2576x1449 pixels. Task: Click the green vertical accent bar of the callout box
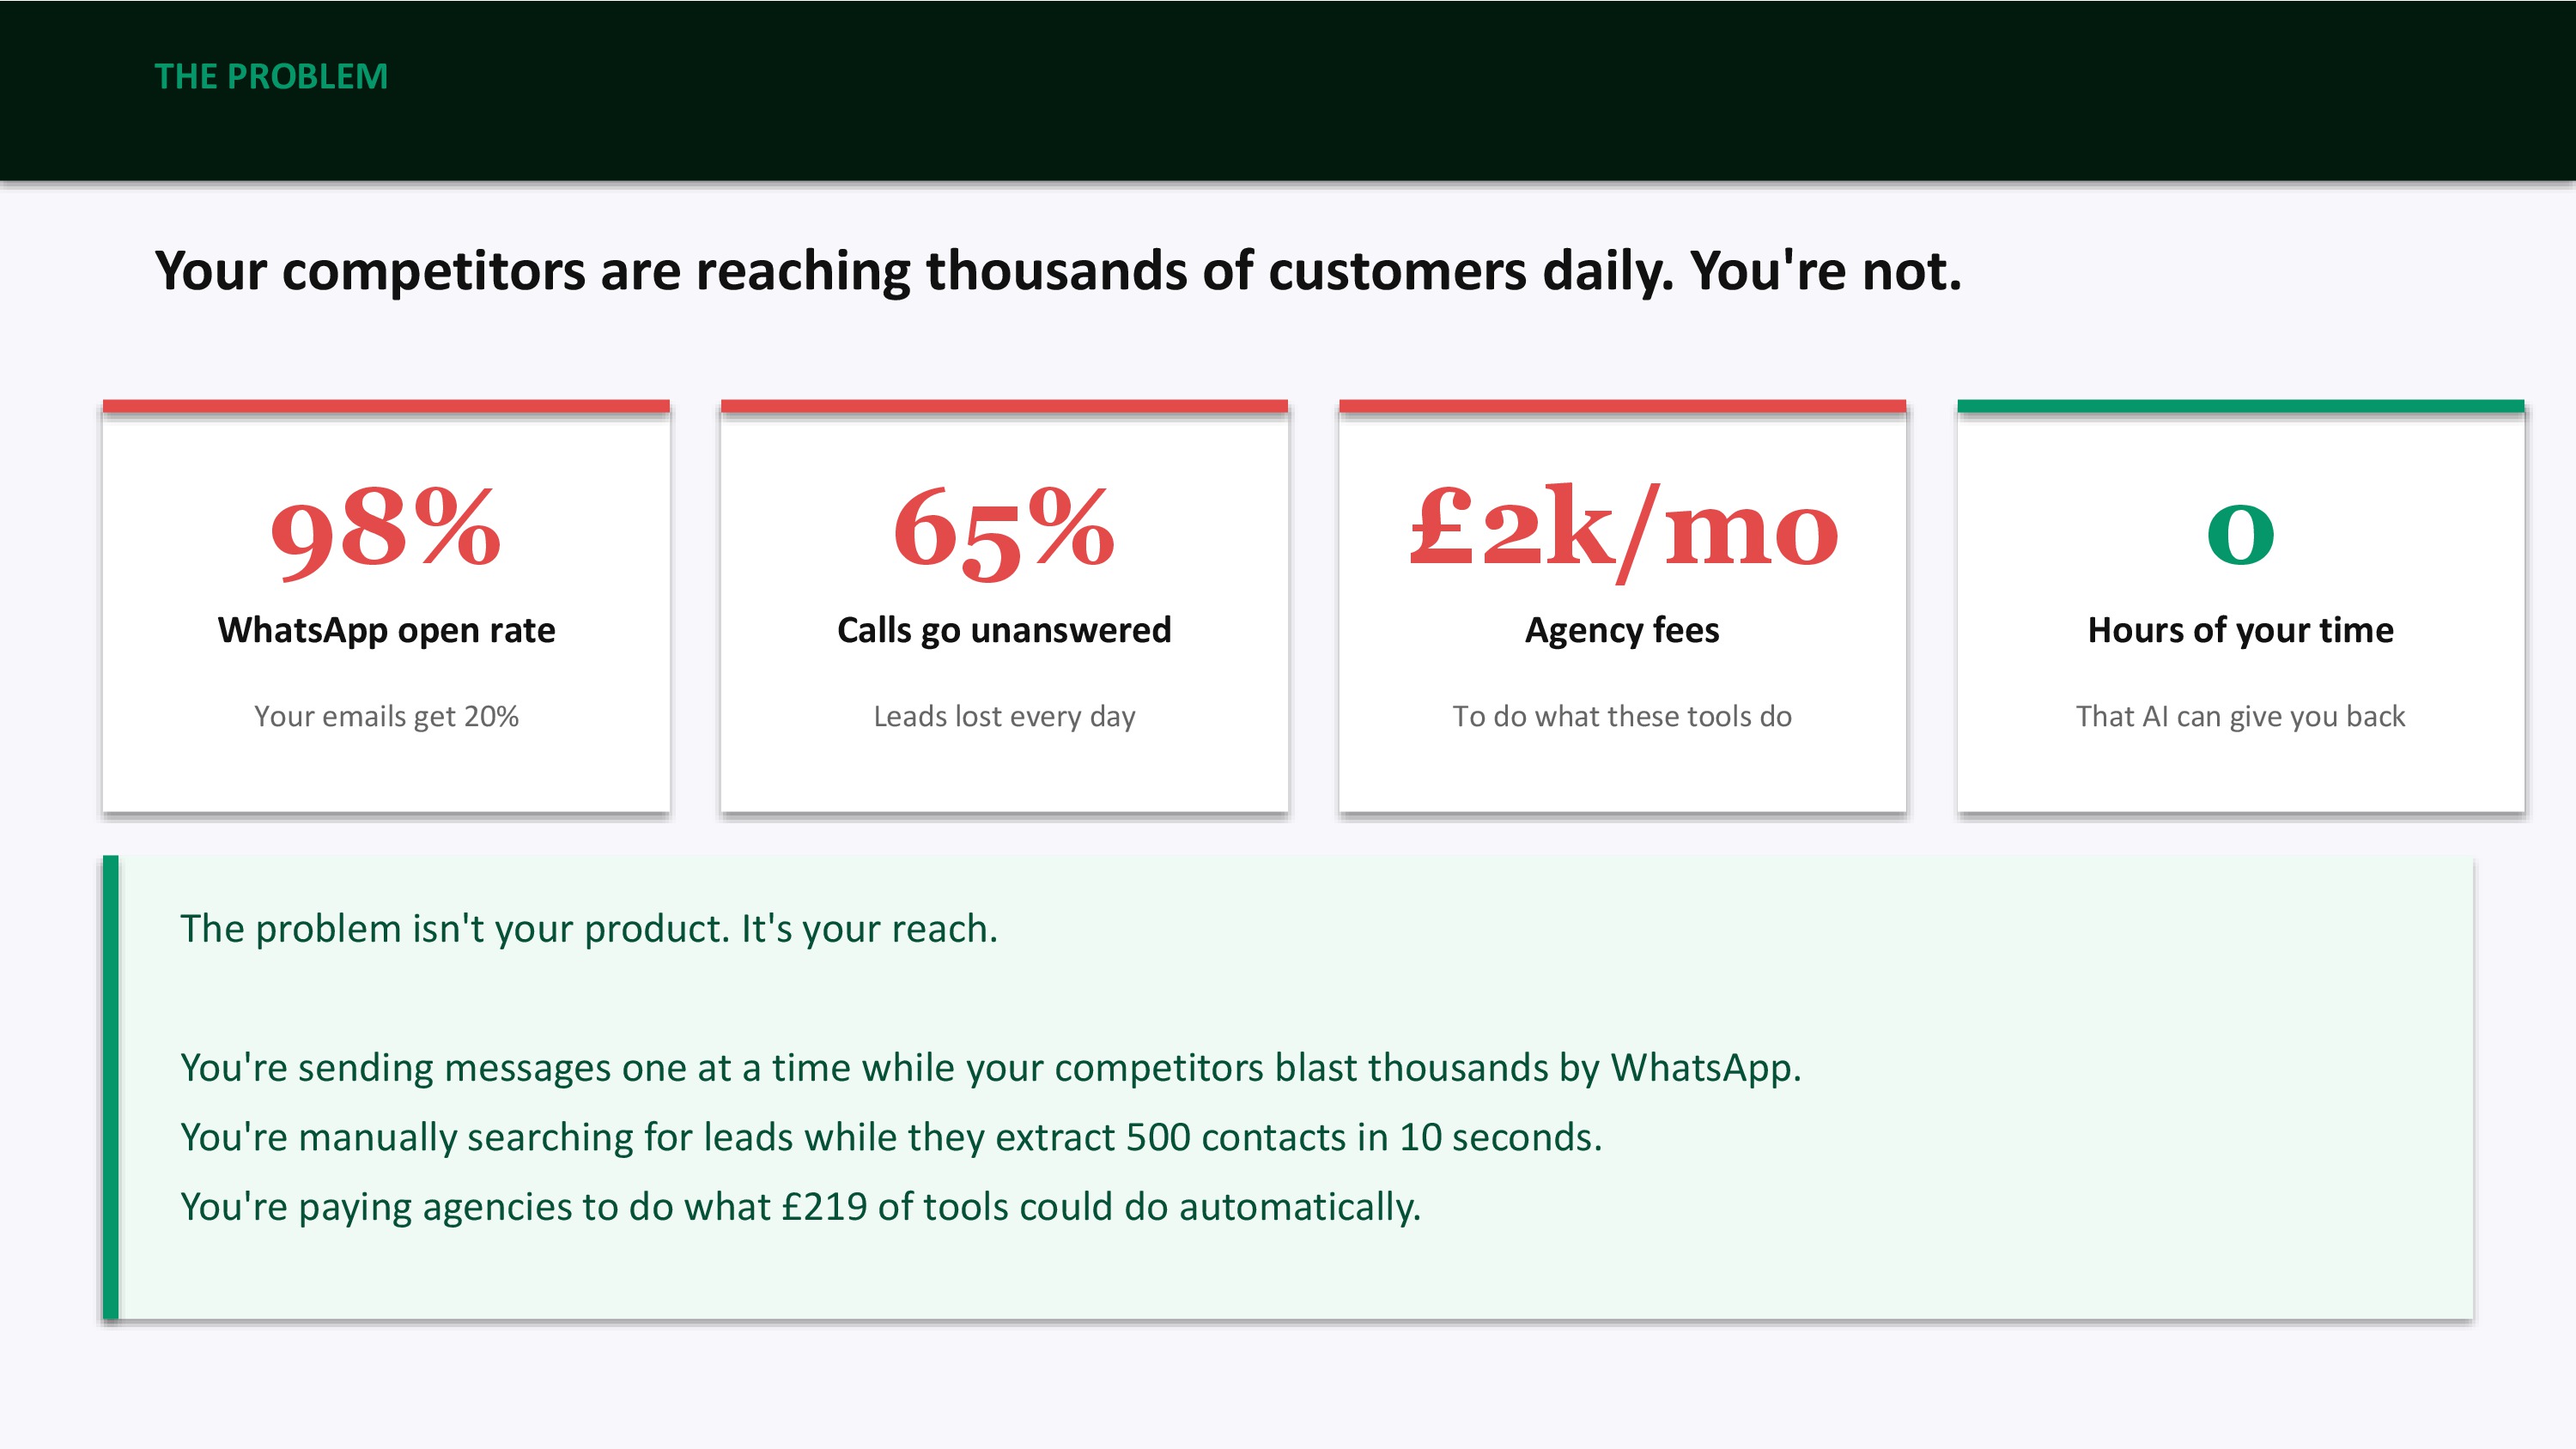click(x=111, y=1087)
